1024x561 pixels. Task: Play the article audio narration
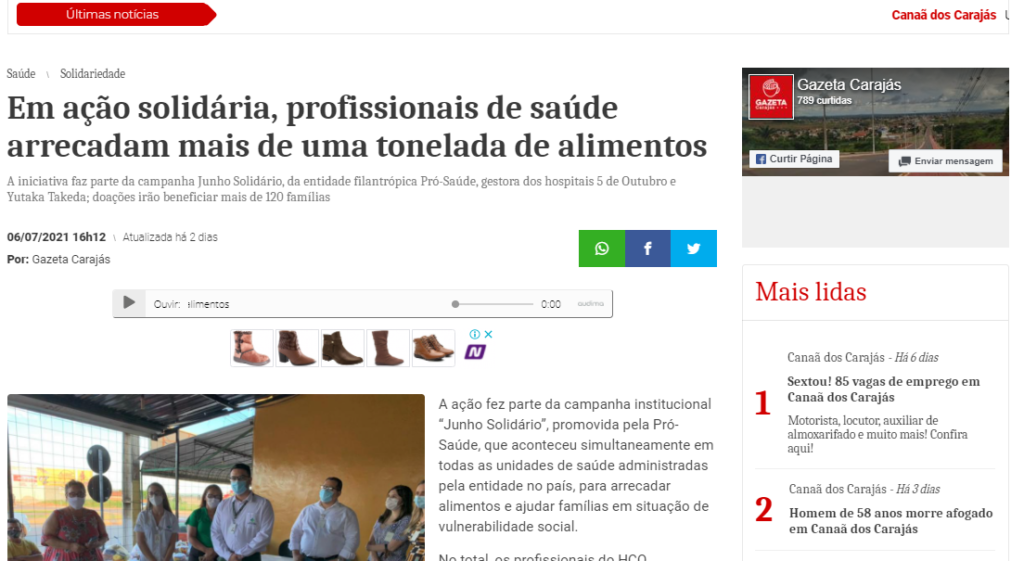[129, 303]
